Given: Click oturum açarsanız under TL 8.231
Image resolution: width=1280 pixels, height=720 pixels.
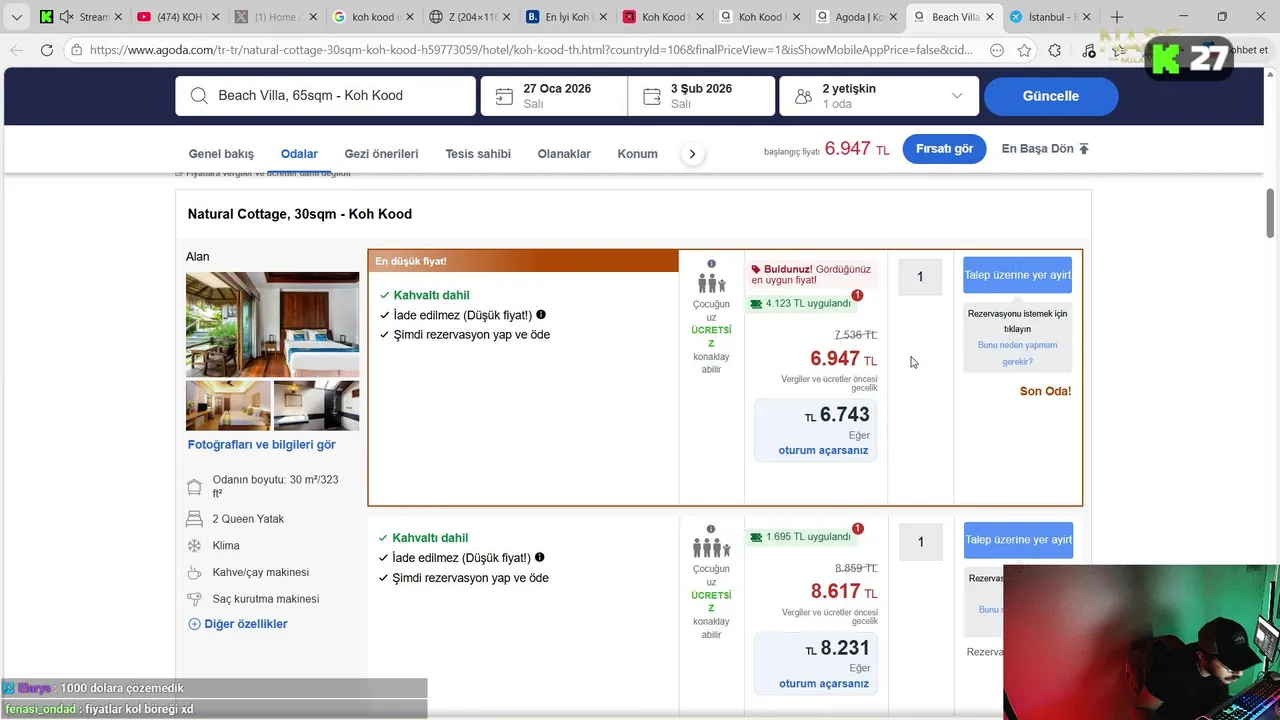Looking at the screenshot, I should [823, 684].
